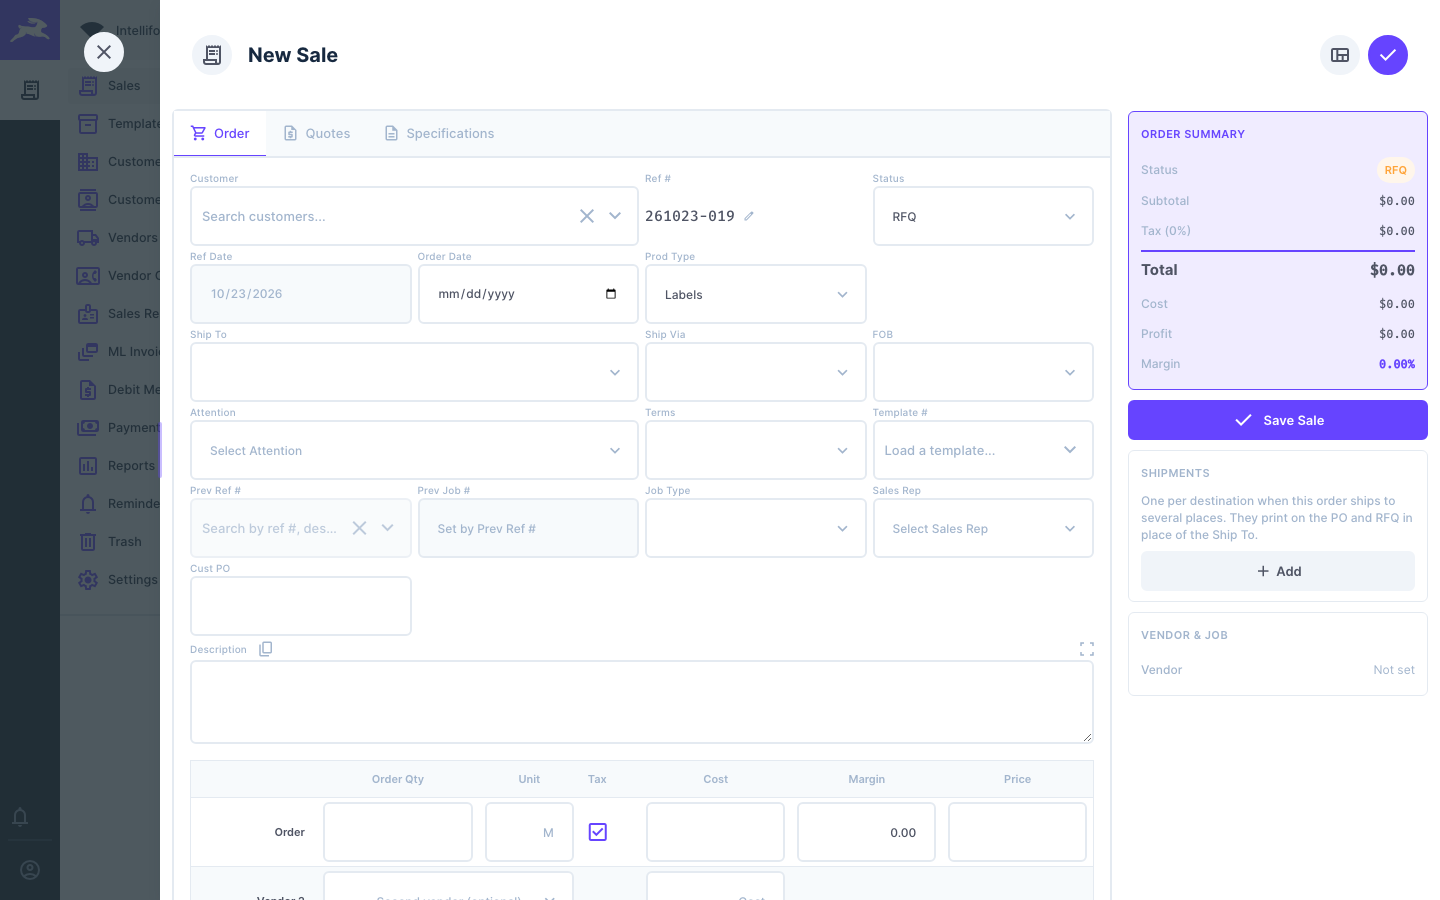1440x900 pixels.
Task: Open user account icon in sidebar
Action: click(30, 870)
